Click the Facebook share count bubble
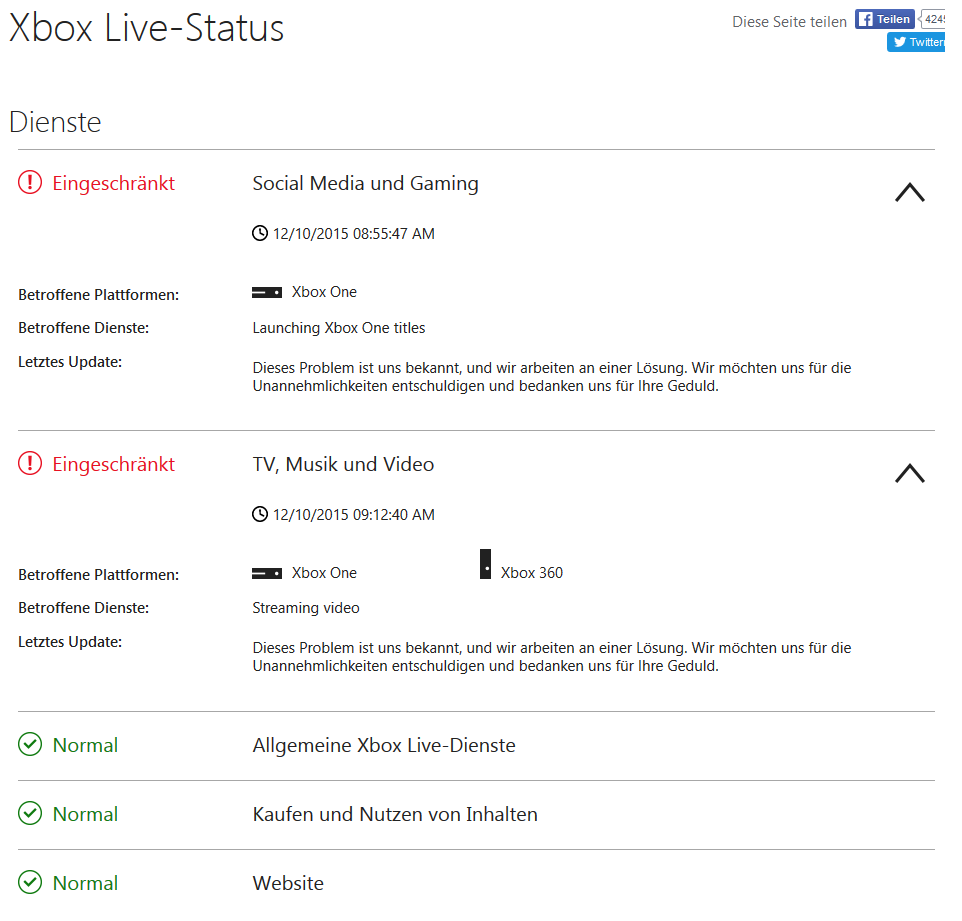This screenshot has width=962, height=921. coord(932,19)
